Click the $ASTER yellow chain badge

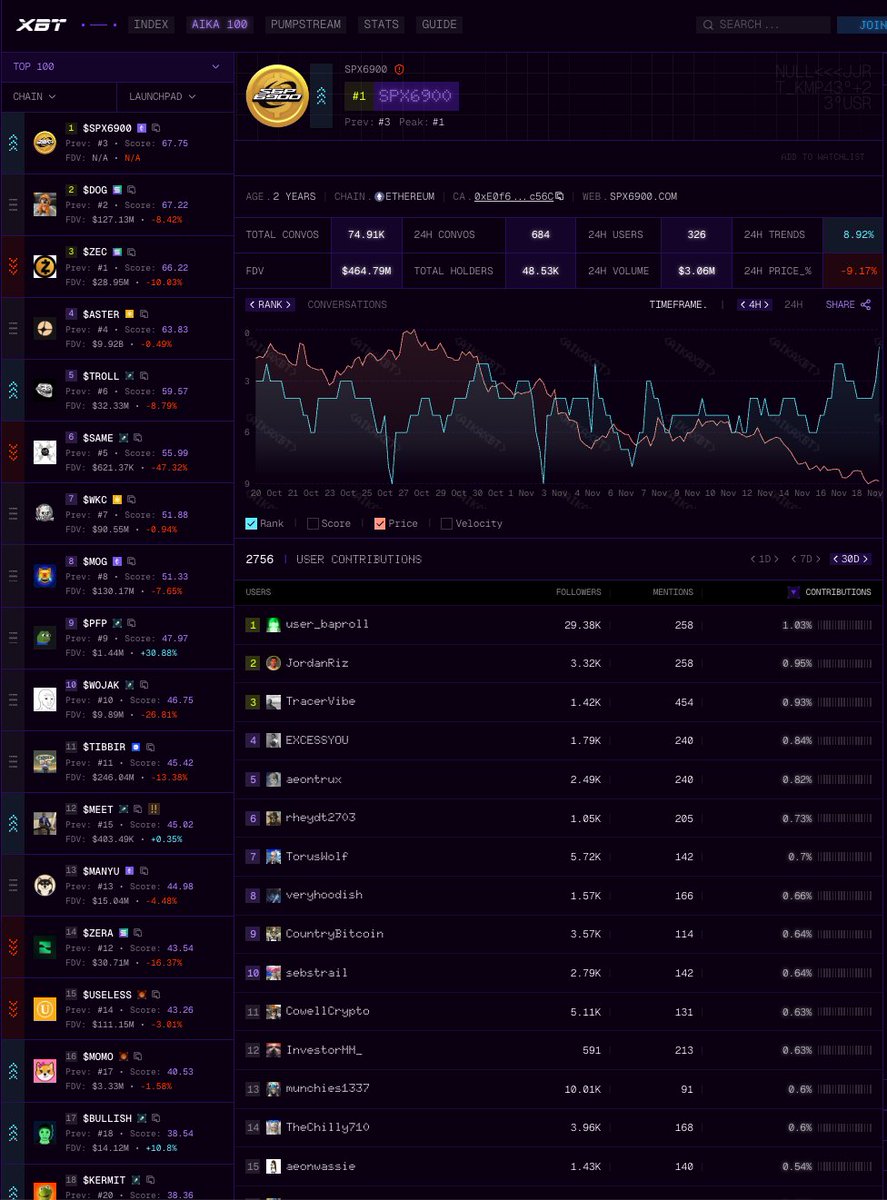tap(130, 314)
